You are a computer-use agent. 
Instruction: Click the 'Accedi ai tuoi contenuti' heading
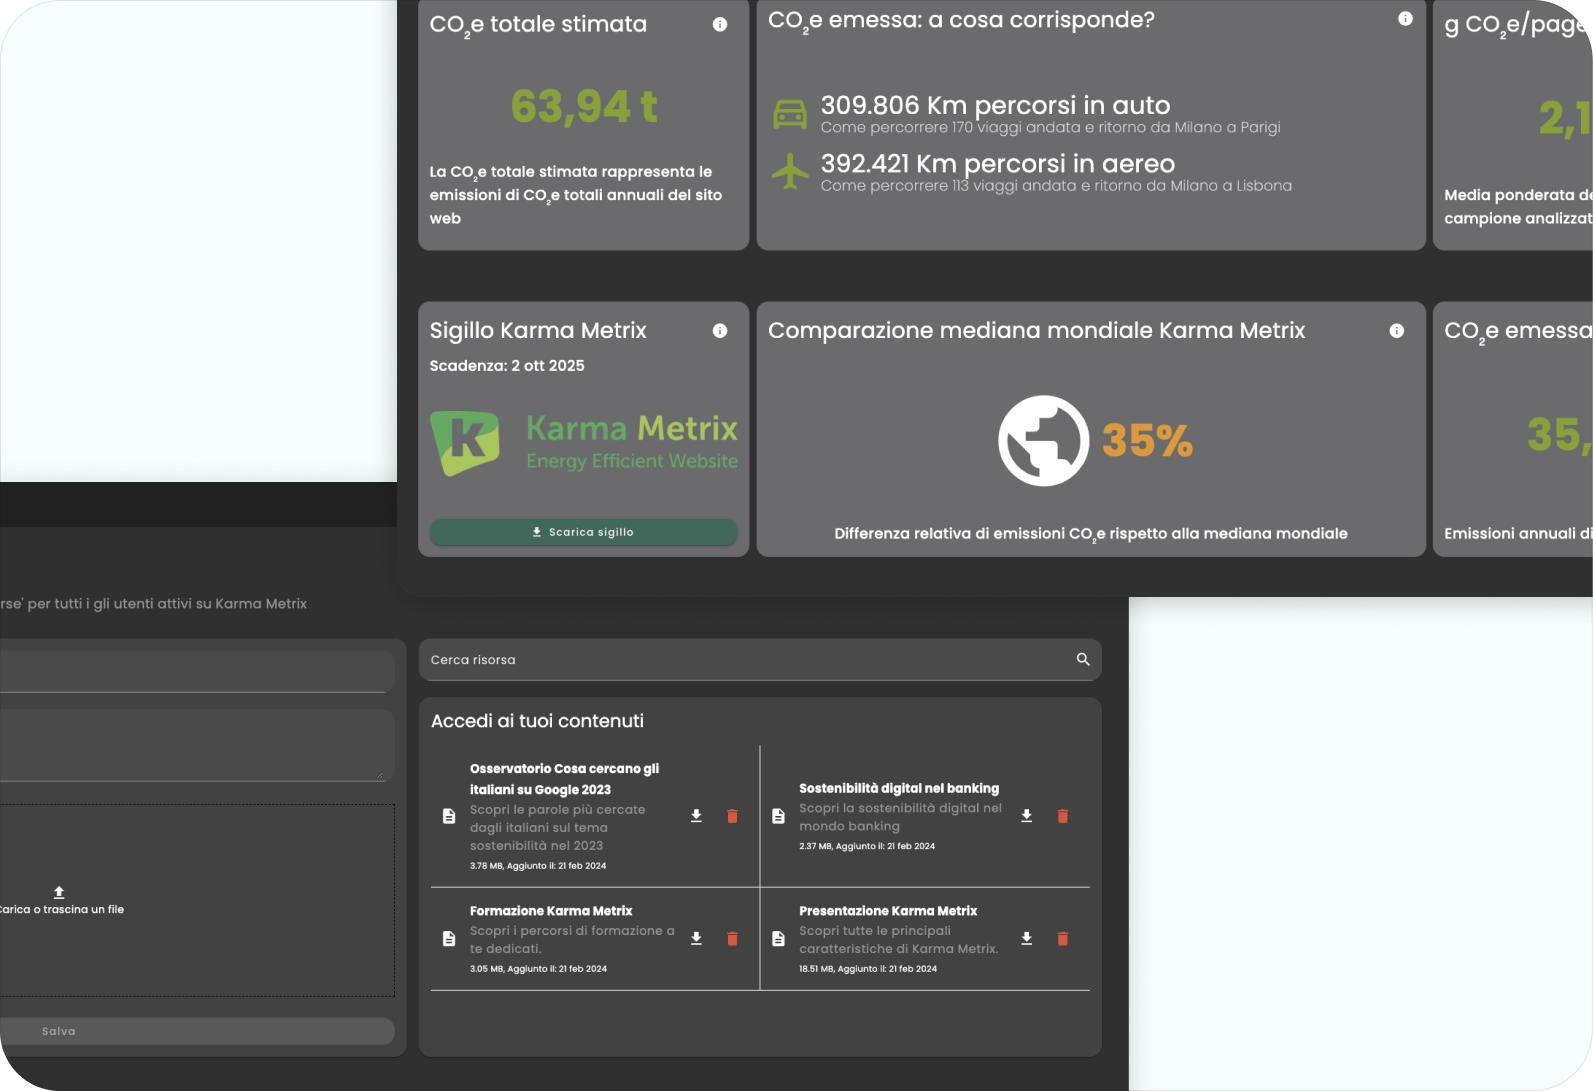coord(537,721)
